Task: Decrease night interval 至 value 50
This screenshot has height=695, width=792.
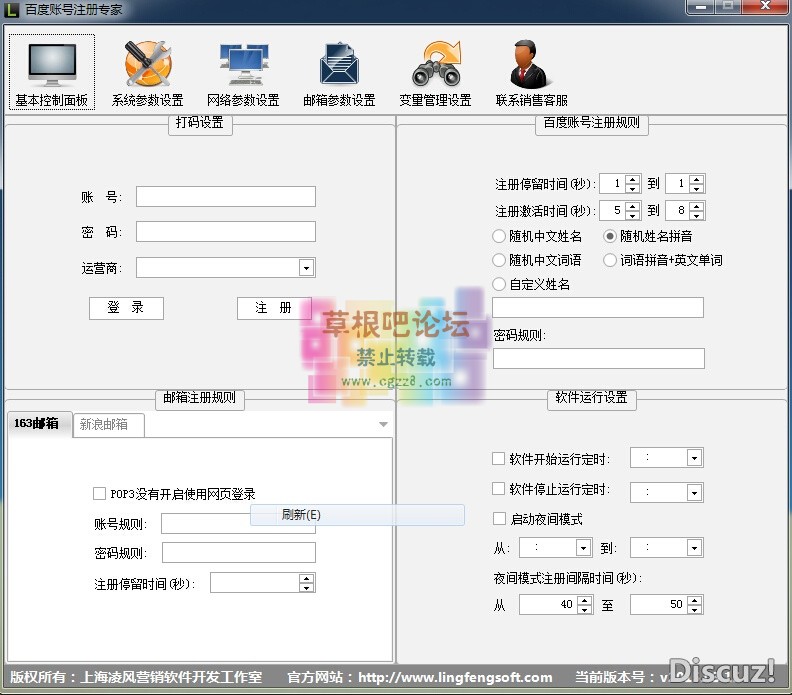Action: click(695, 609)
